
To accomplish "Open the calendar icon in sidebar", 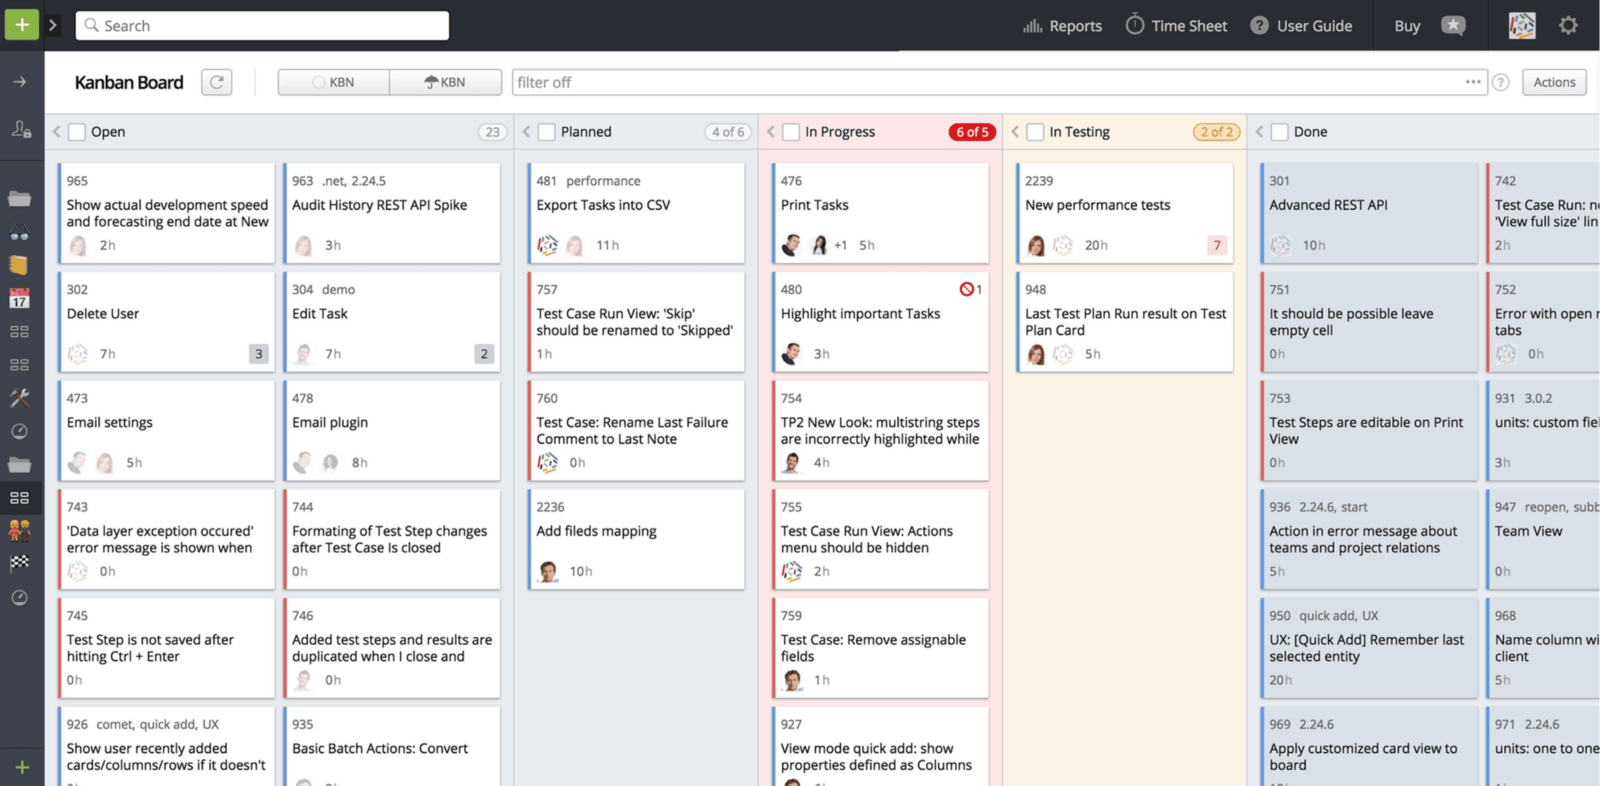I will [x=19, y=298].
